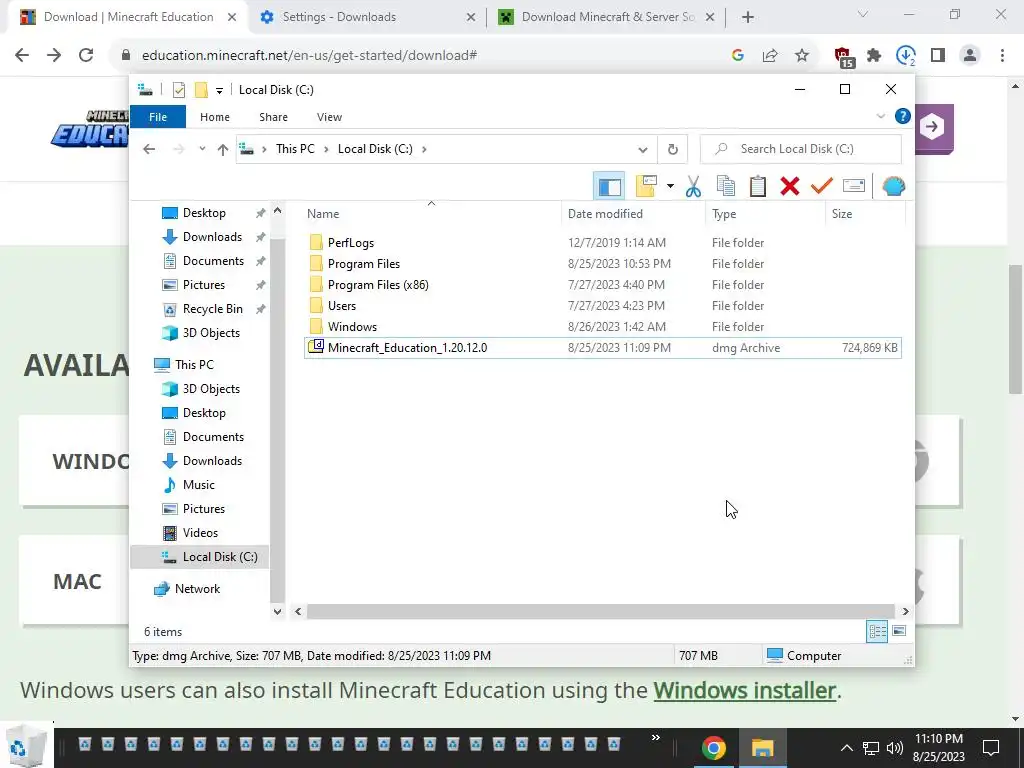Reload the Chrome page
The image size is (1024, 768).
[86, 56]
